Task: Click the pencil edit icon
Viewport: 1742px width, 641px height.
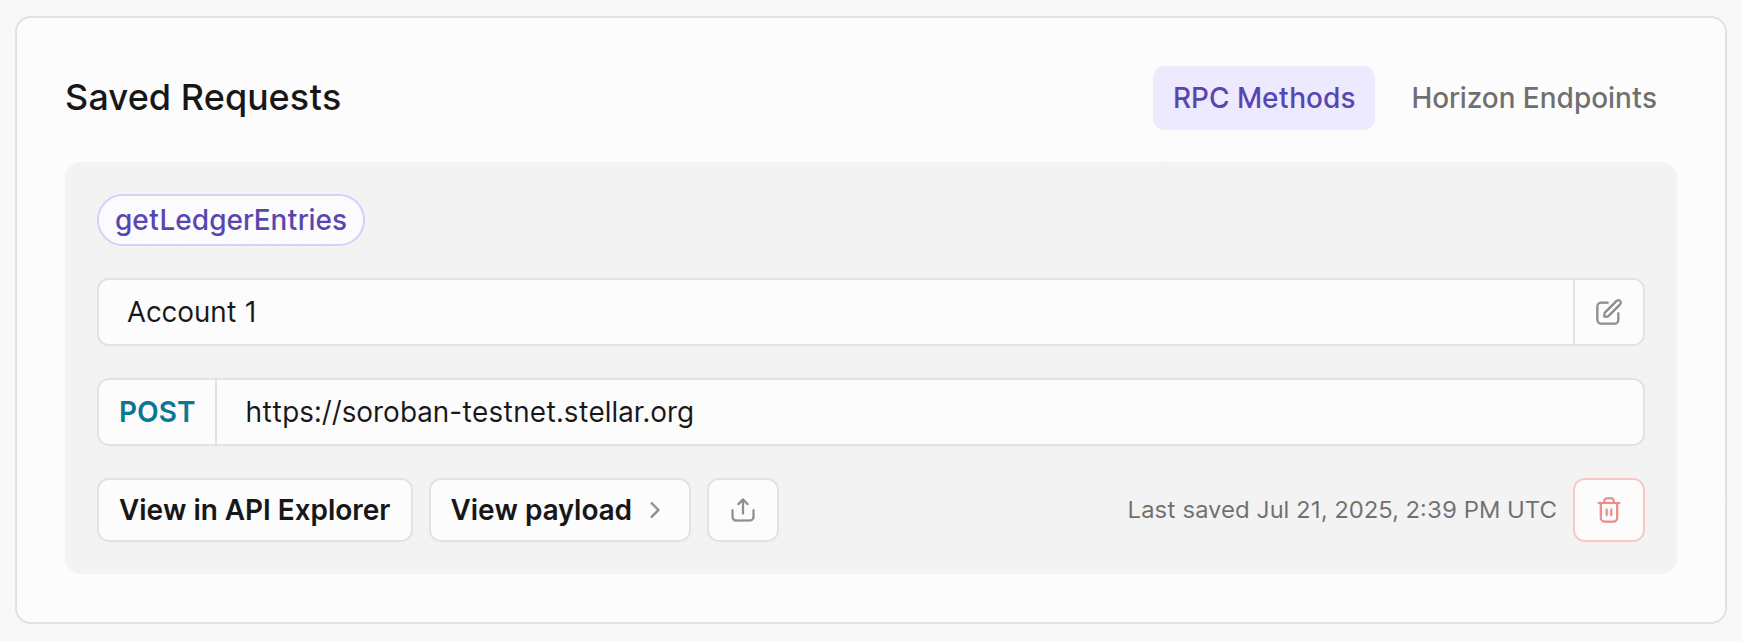Action: tap(1608, 312)
